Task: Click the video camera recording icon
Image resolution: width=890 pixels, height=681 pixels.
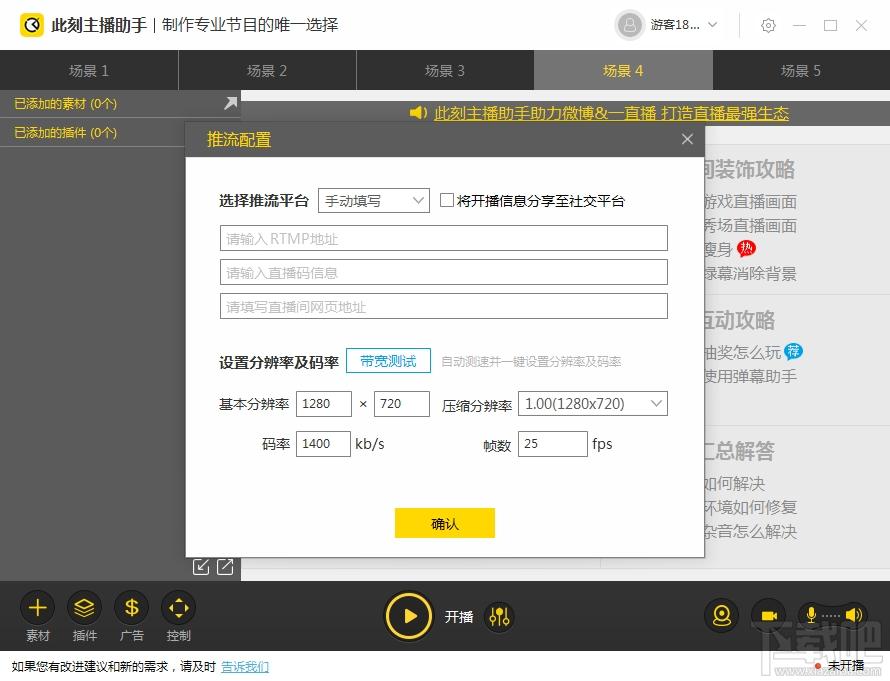Action: (768, 616)
